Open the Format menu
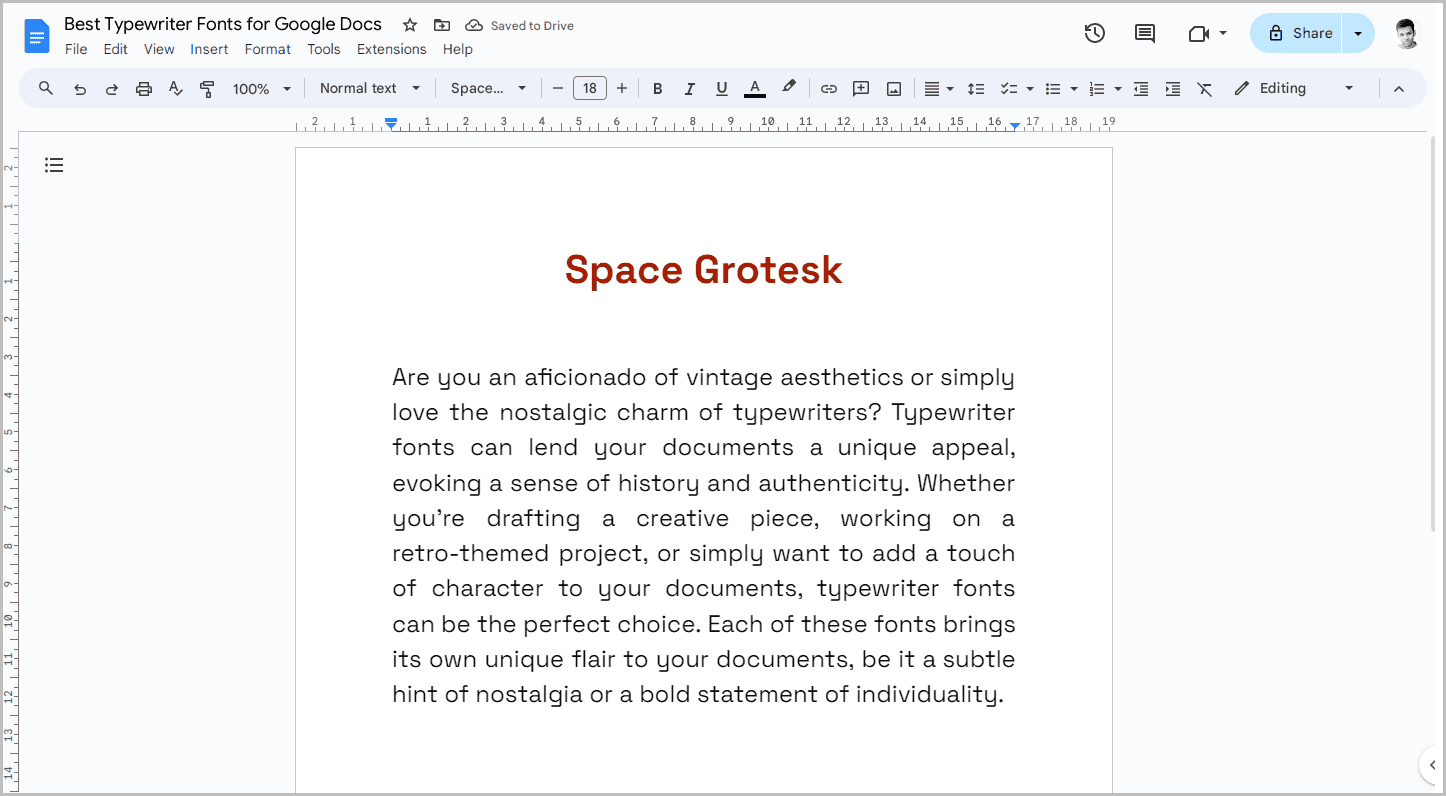 click(268, 49)
